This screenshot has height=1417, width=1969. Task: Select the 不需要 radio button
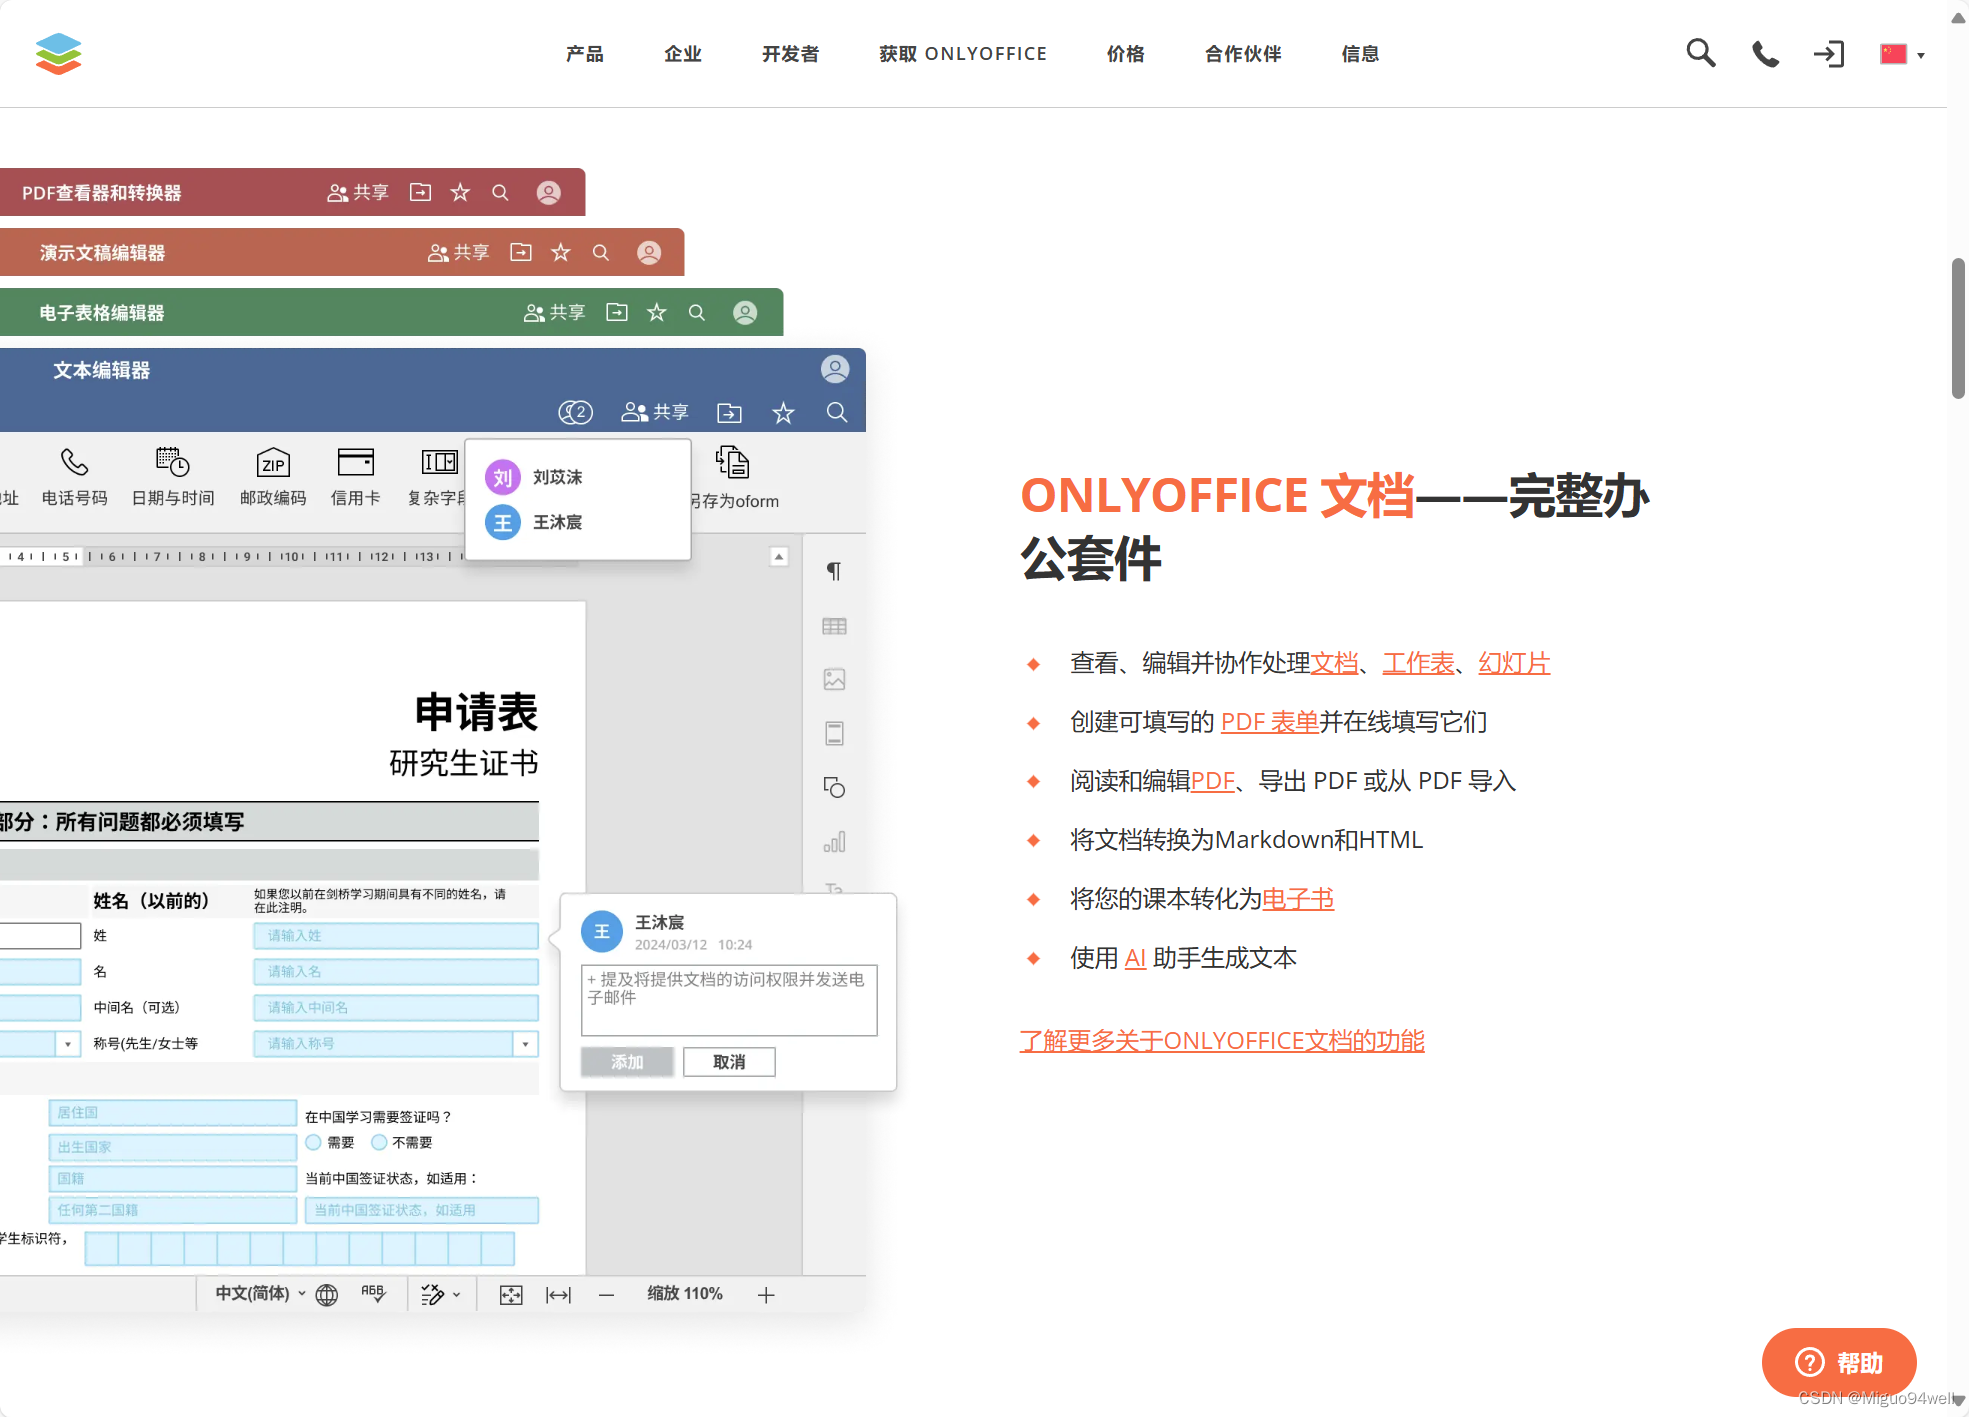pos(379,1142)
